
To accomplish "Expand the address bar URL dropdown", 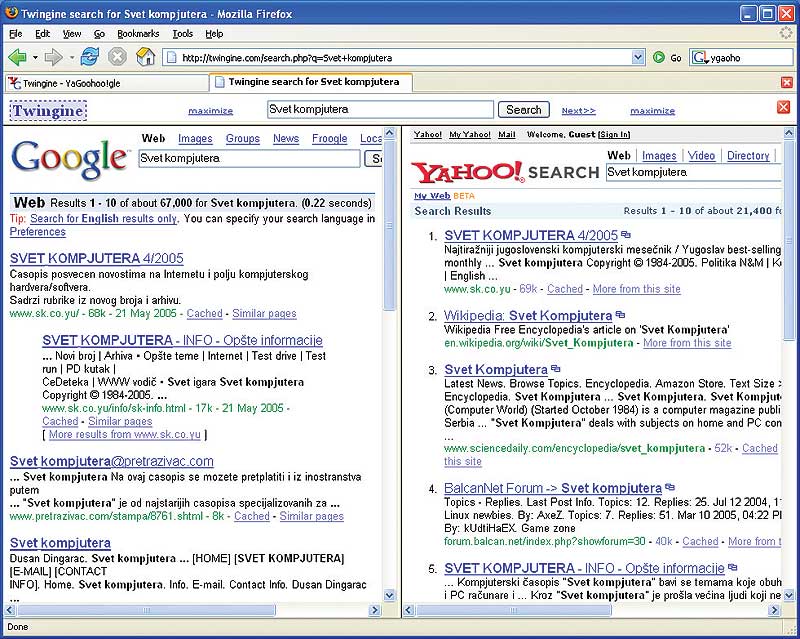I will point(638,58).
